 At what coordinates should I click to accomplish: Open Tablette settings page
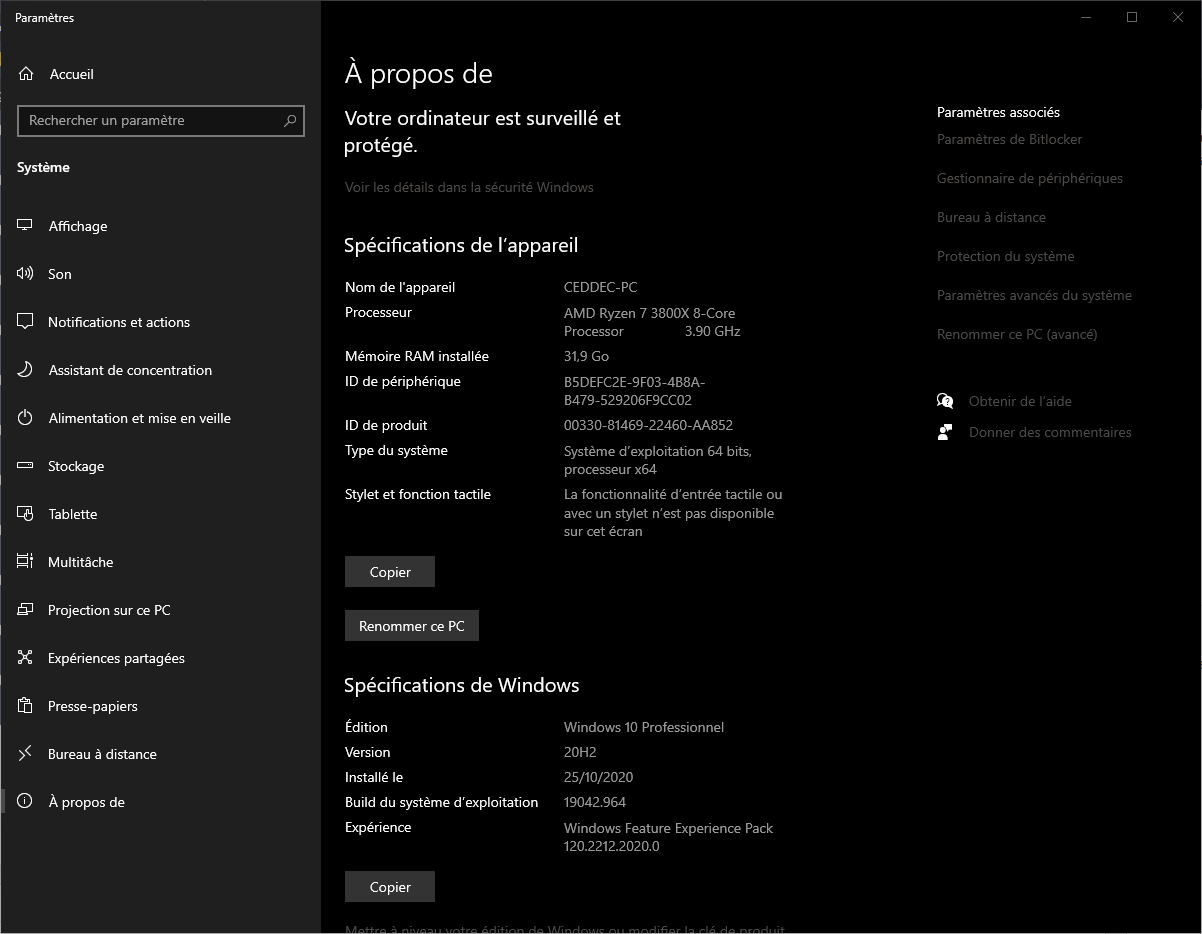point(73,514)
